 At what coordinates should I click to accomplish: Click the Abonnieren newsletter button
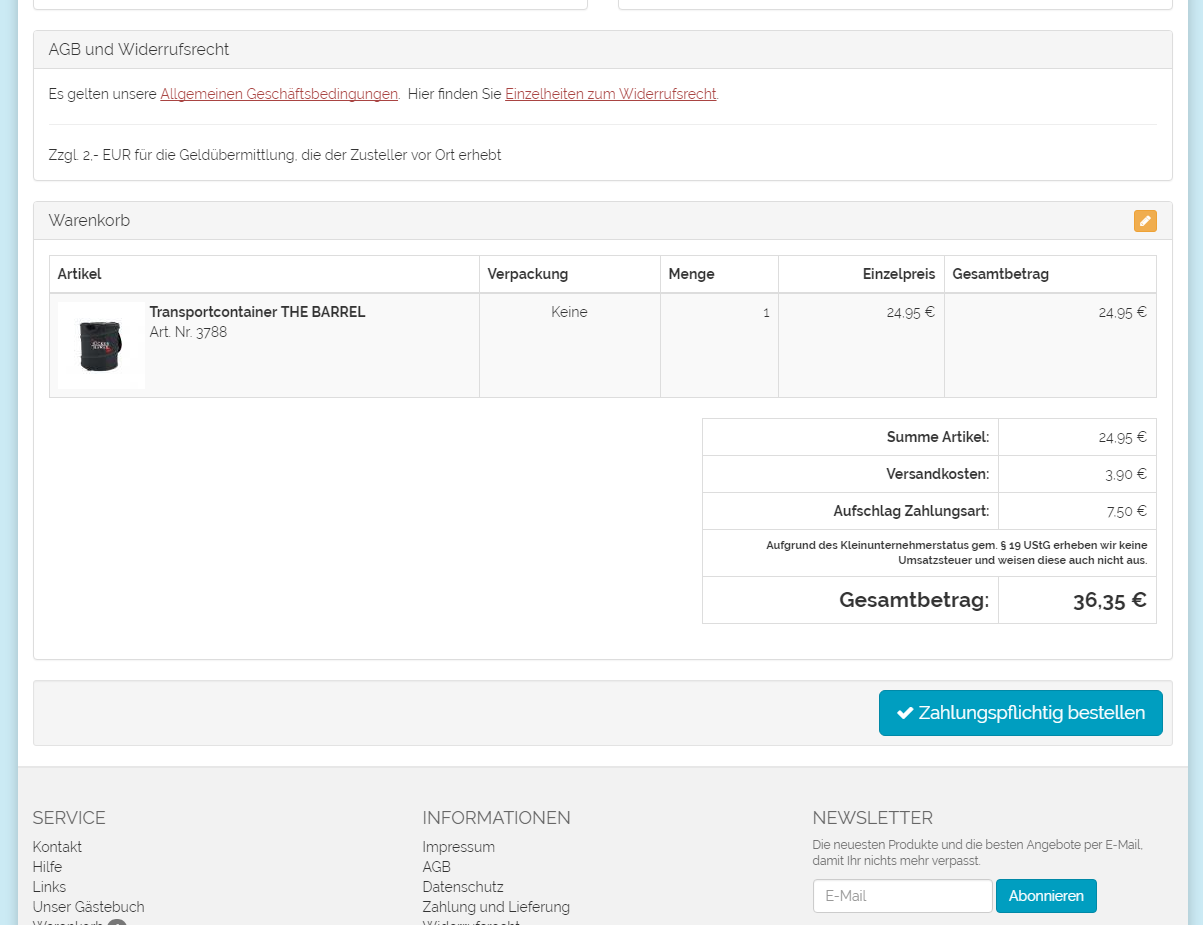(x=1046, y=896)
